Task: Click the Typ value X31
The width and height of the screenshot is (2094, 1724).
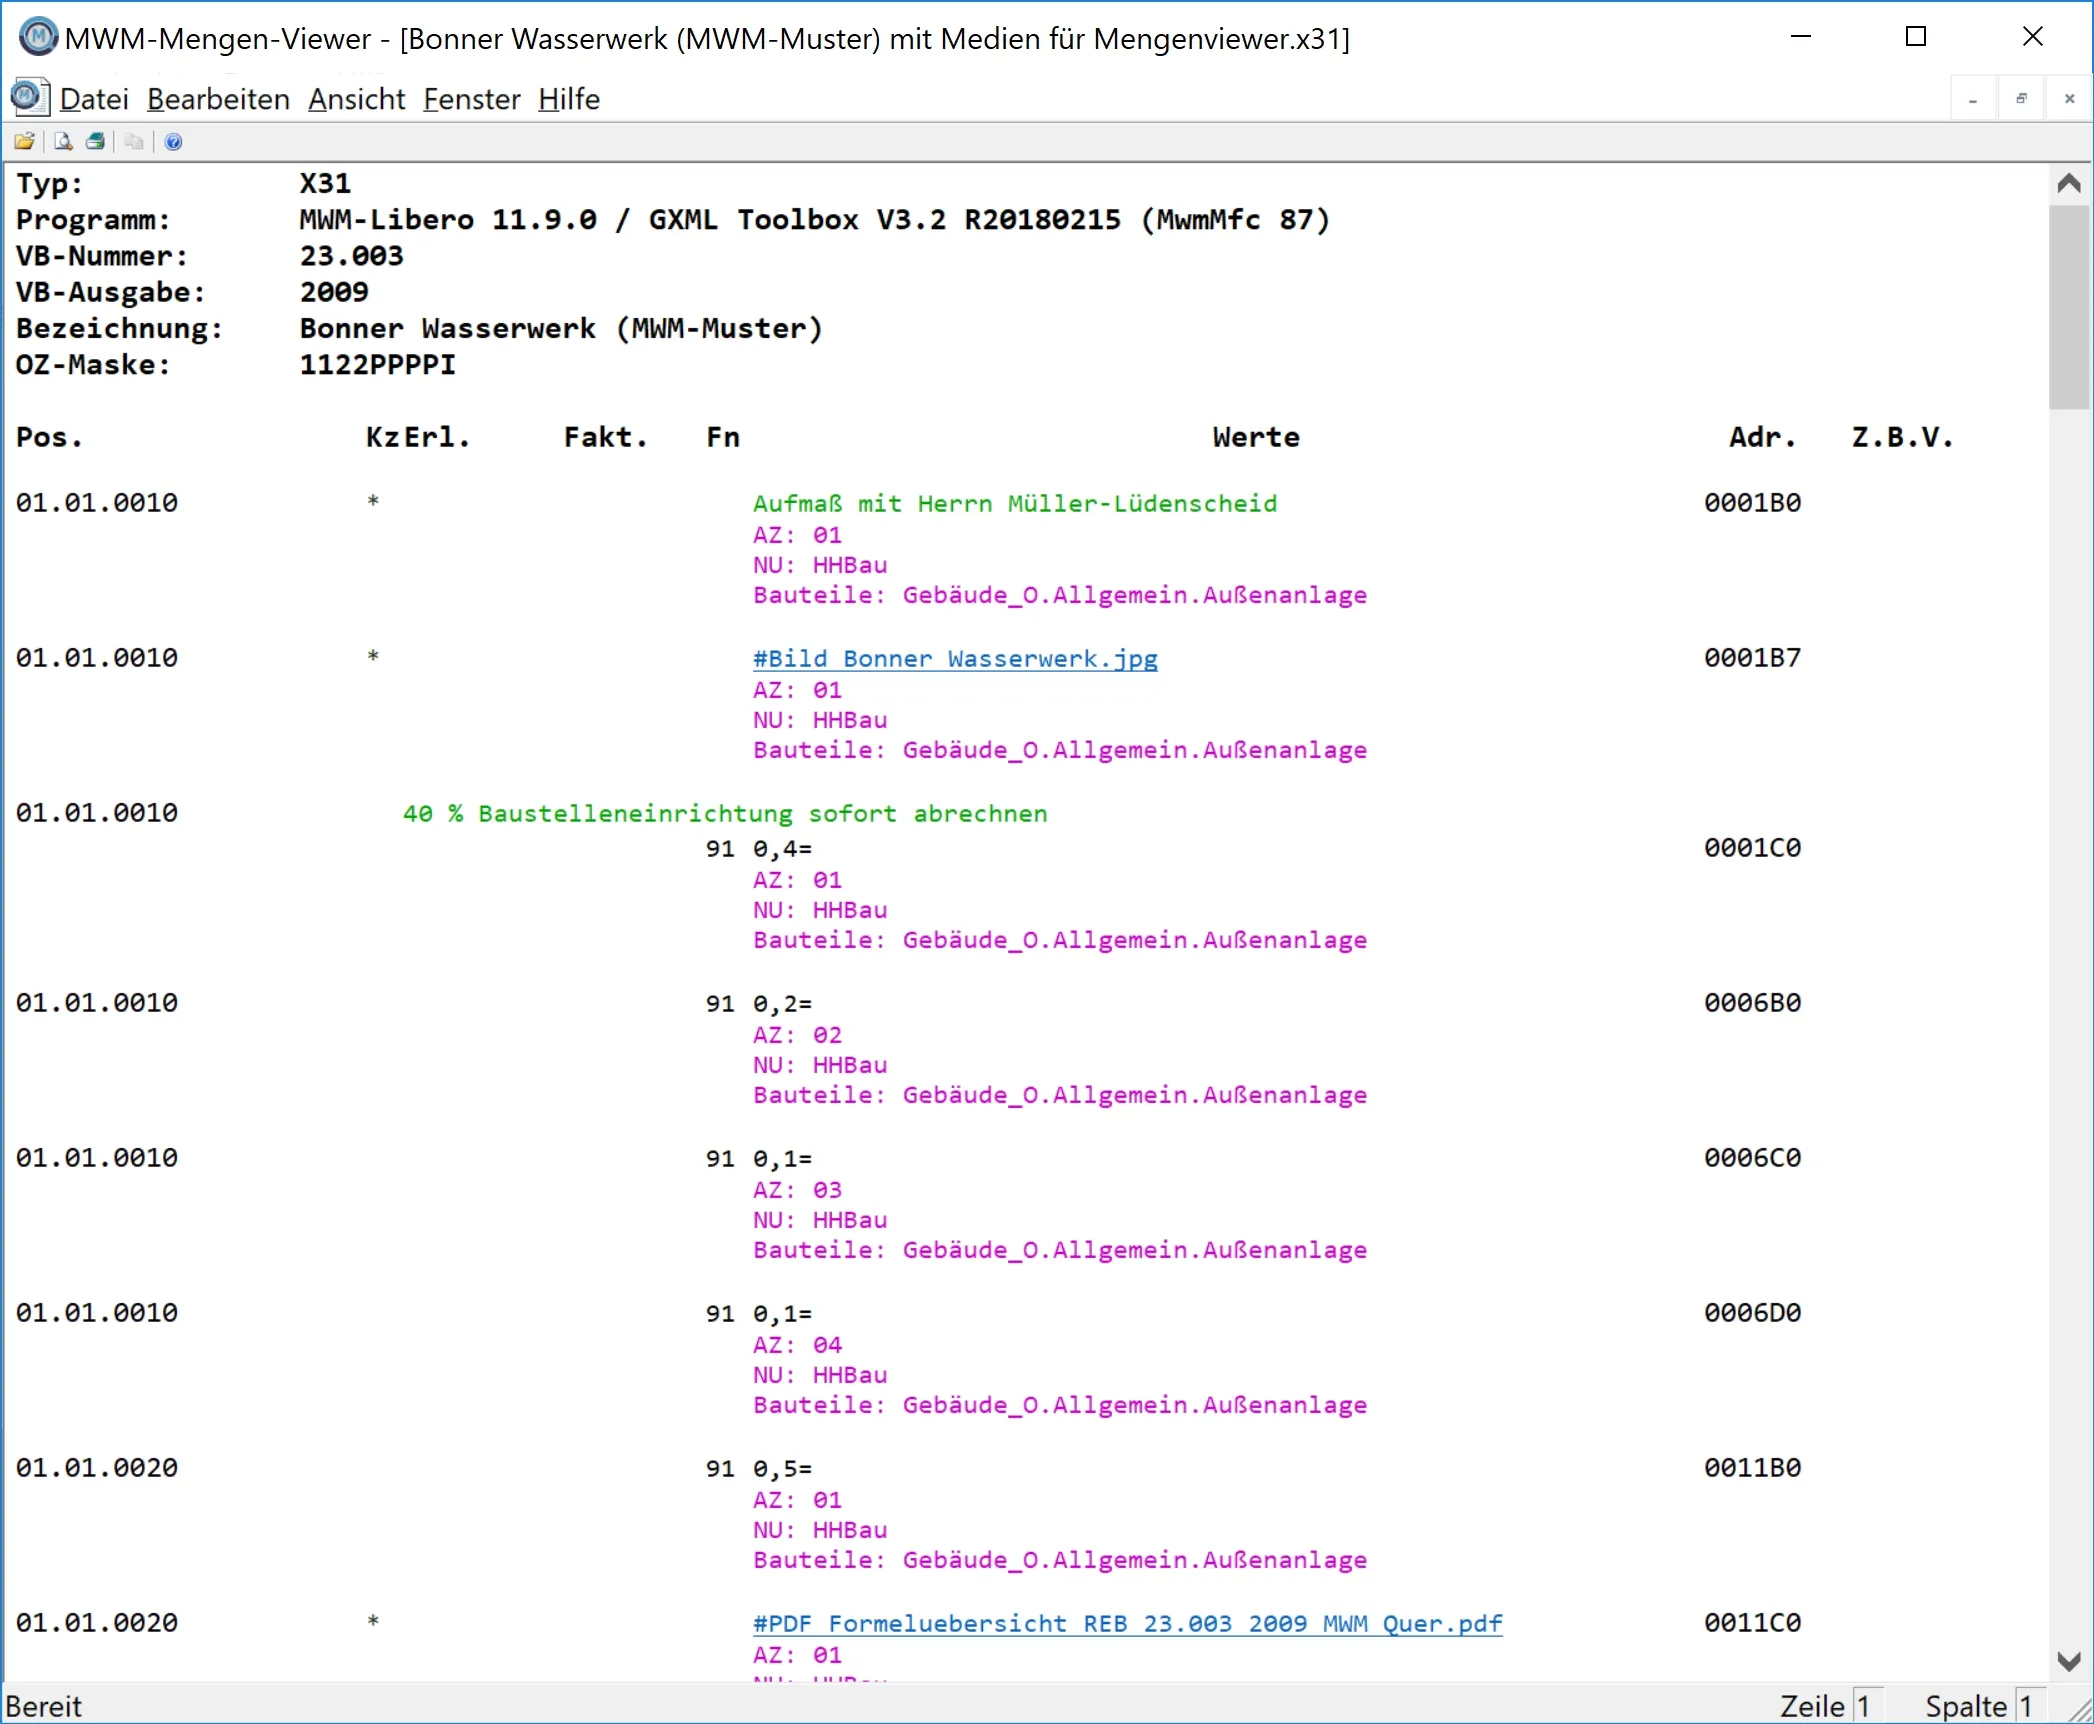Action: pyautogui.click(x=325, y=183)
